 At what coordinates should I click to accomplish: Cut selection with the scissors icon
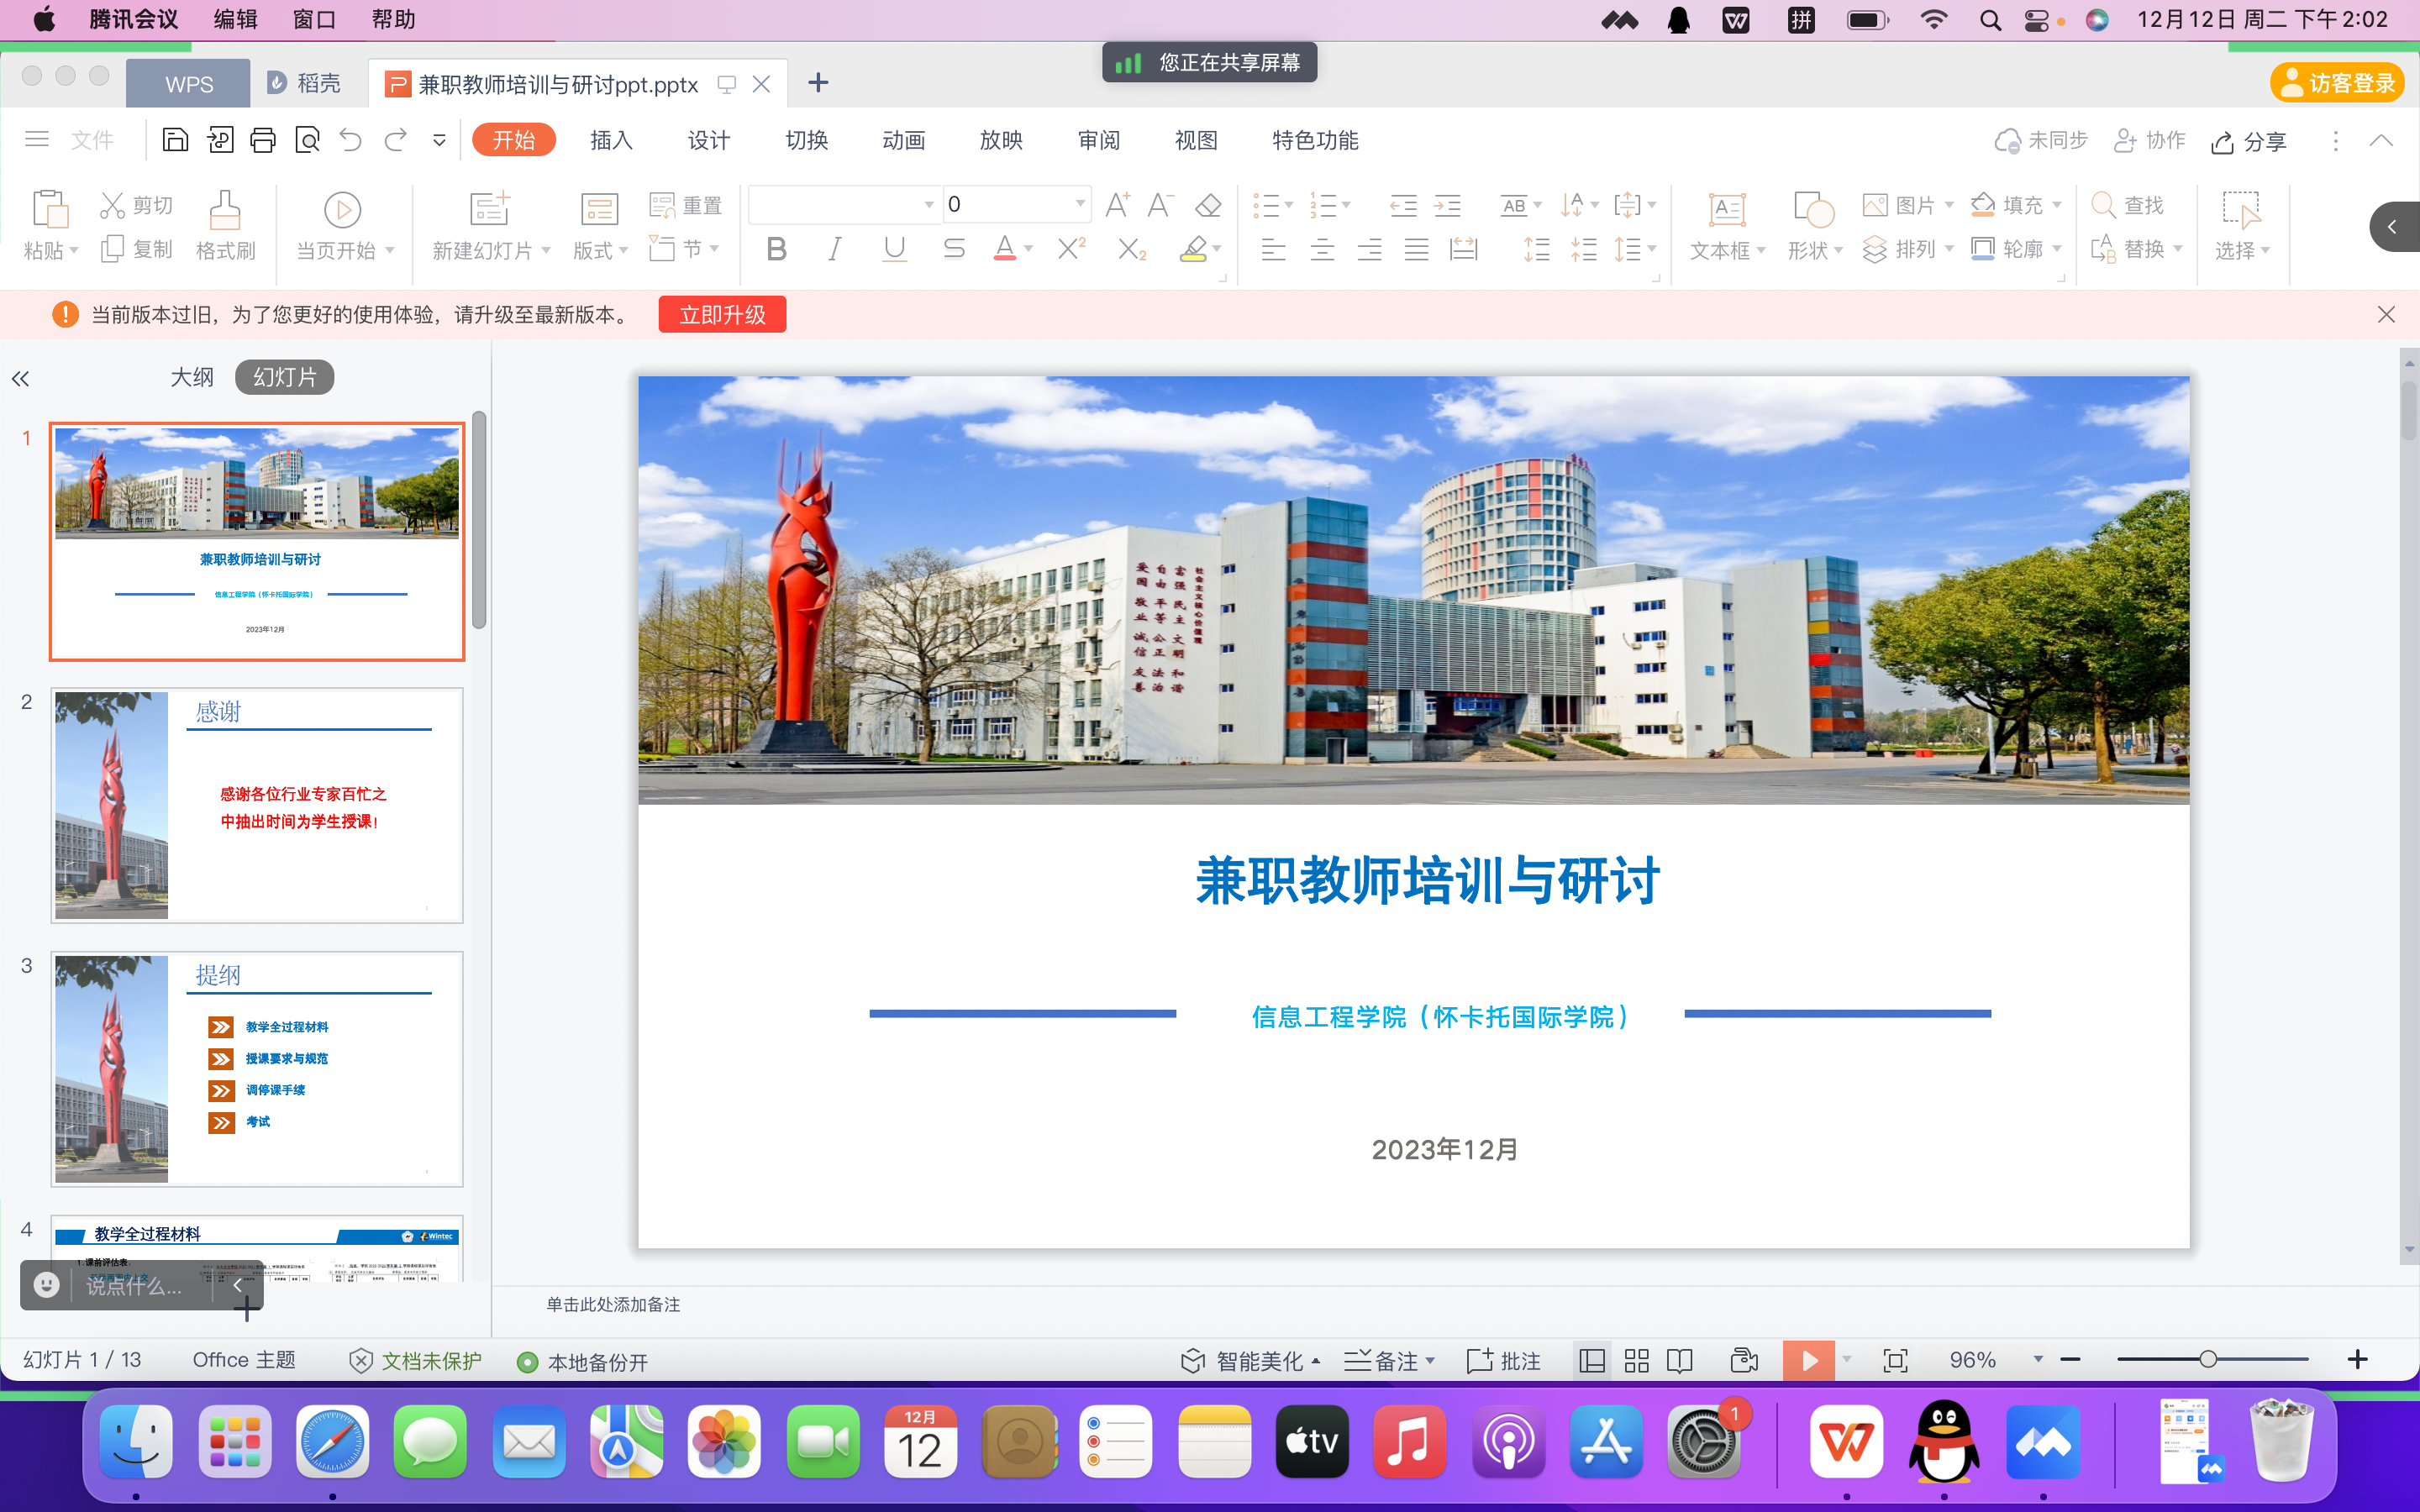(112, 205)
